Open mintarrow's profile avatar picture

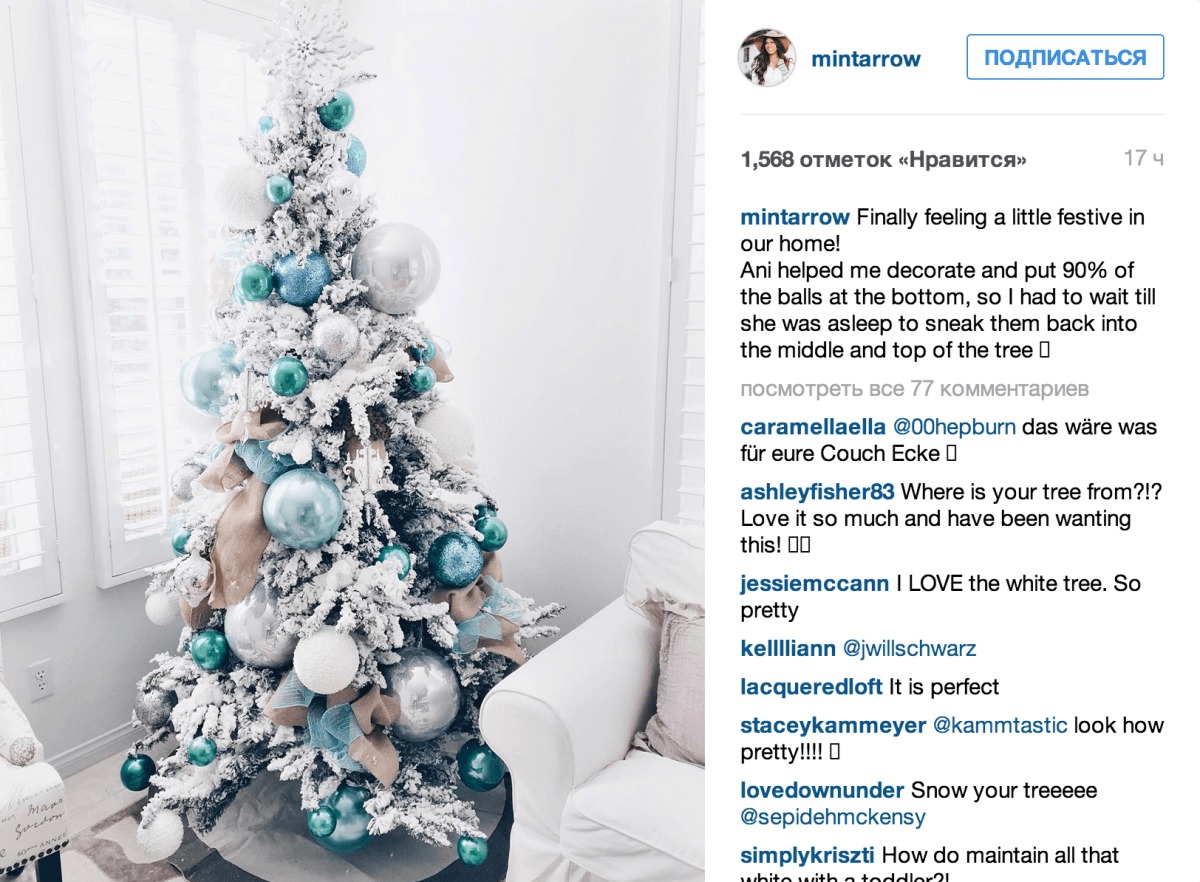click(767, 57)
